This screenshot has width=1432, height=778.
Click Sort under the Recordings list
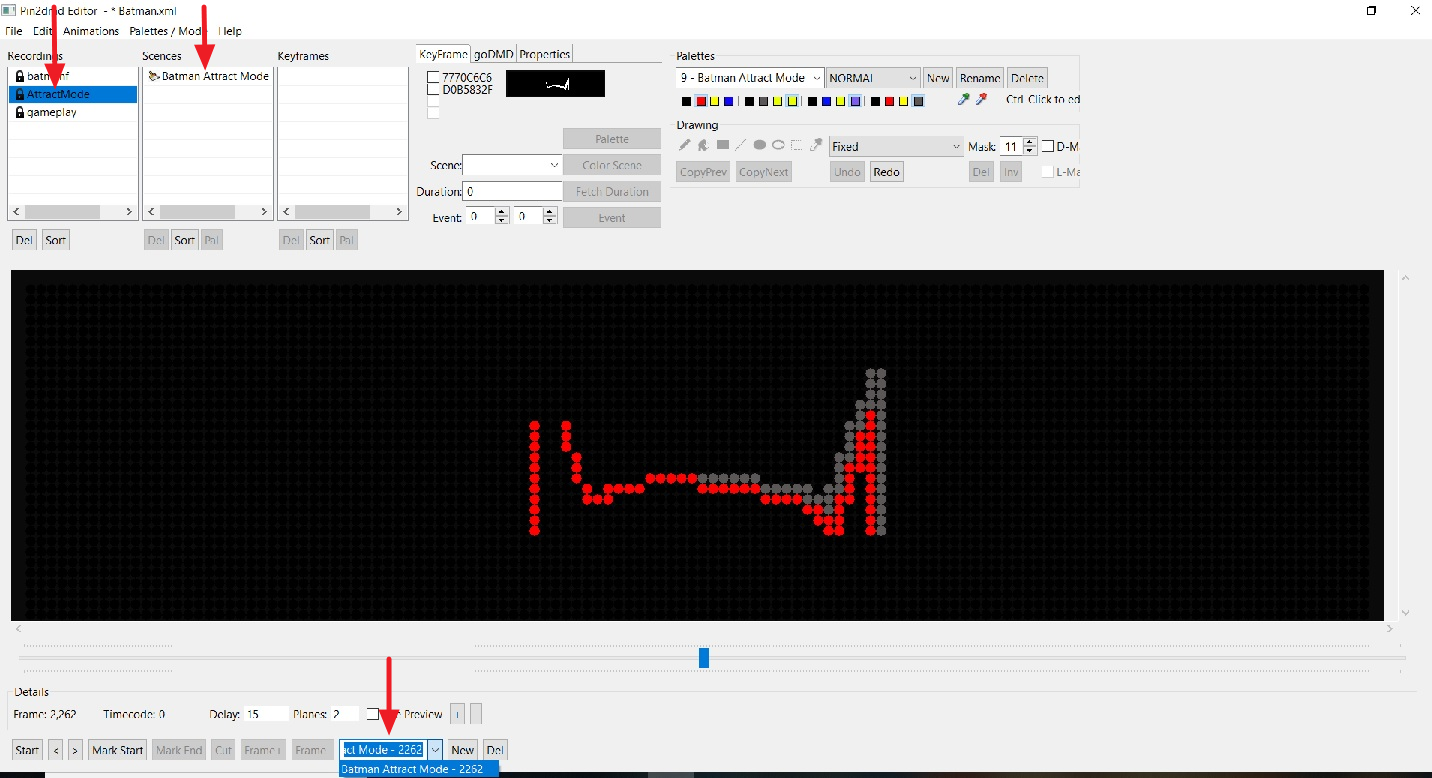(x=56, y=240)
